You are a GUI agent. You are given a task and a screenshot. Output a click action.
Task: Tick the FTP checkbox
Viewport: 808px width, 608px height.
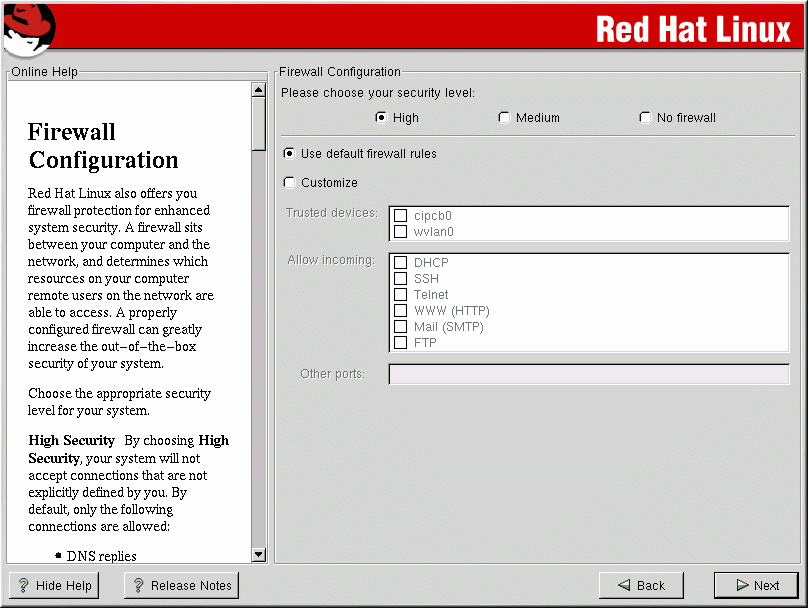click(x=401, y=343)
